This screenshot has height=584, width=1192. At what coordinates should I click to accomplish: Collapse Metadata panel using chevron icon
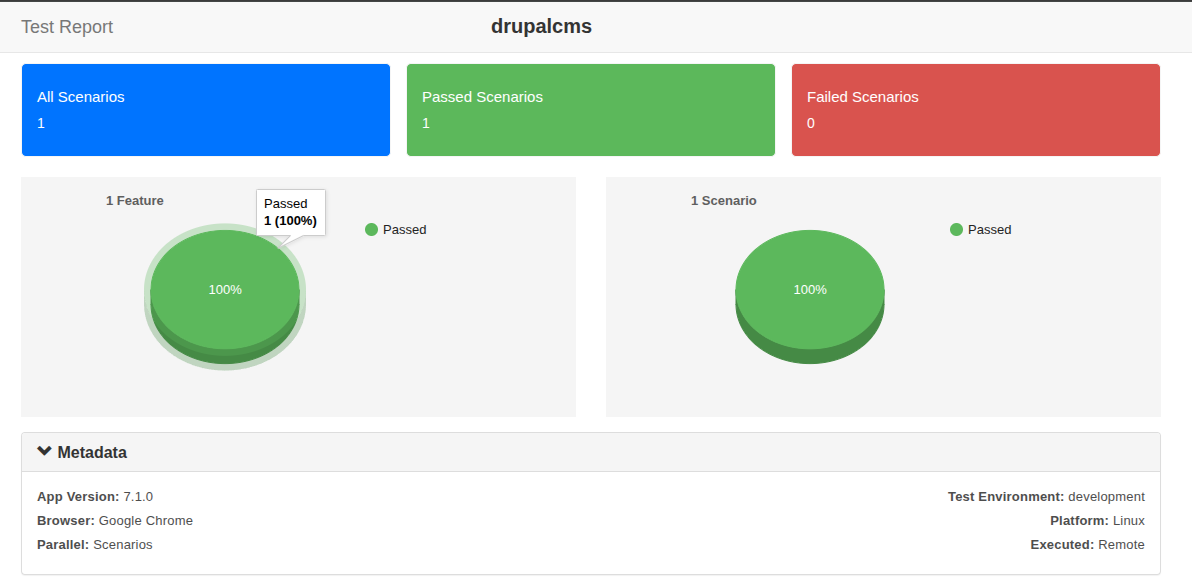(x=44, y=452)
